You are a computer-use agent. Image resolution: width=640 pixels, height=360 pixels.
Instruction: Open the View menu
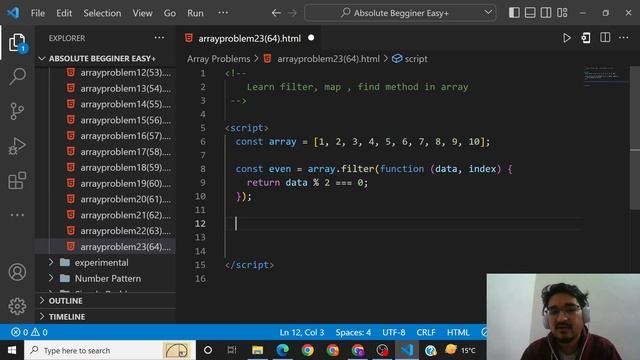[x=142, y=13]
